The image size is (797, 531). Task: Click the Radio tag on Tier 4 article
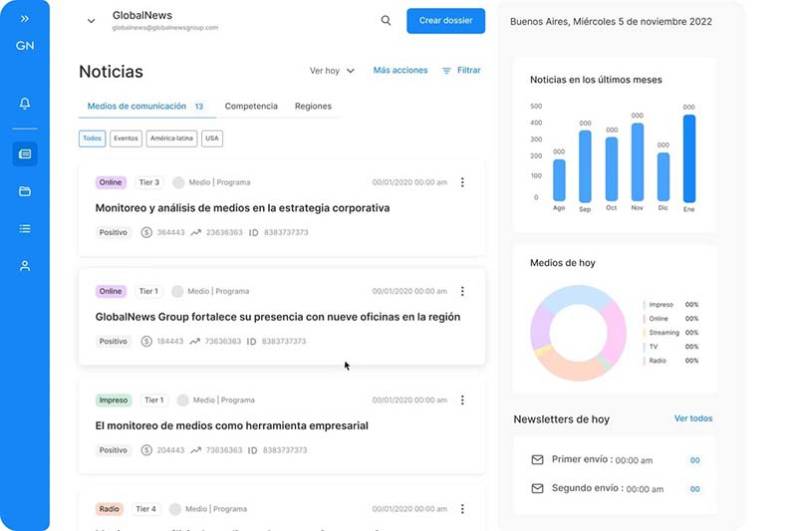109,509
